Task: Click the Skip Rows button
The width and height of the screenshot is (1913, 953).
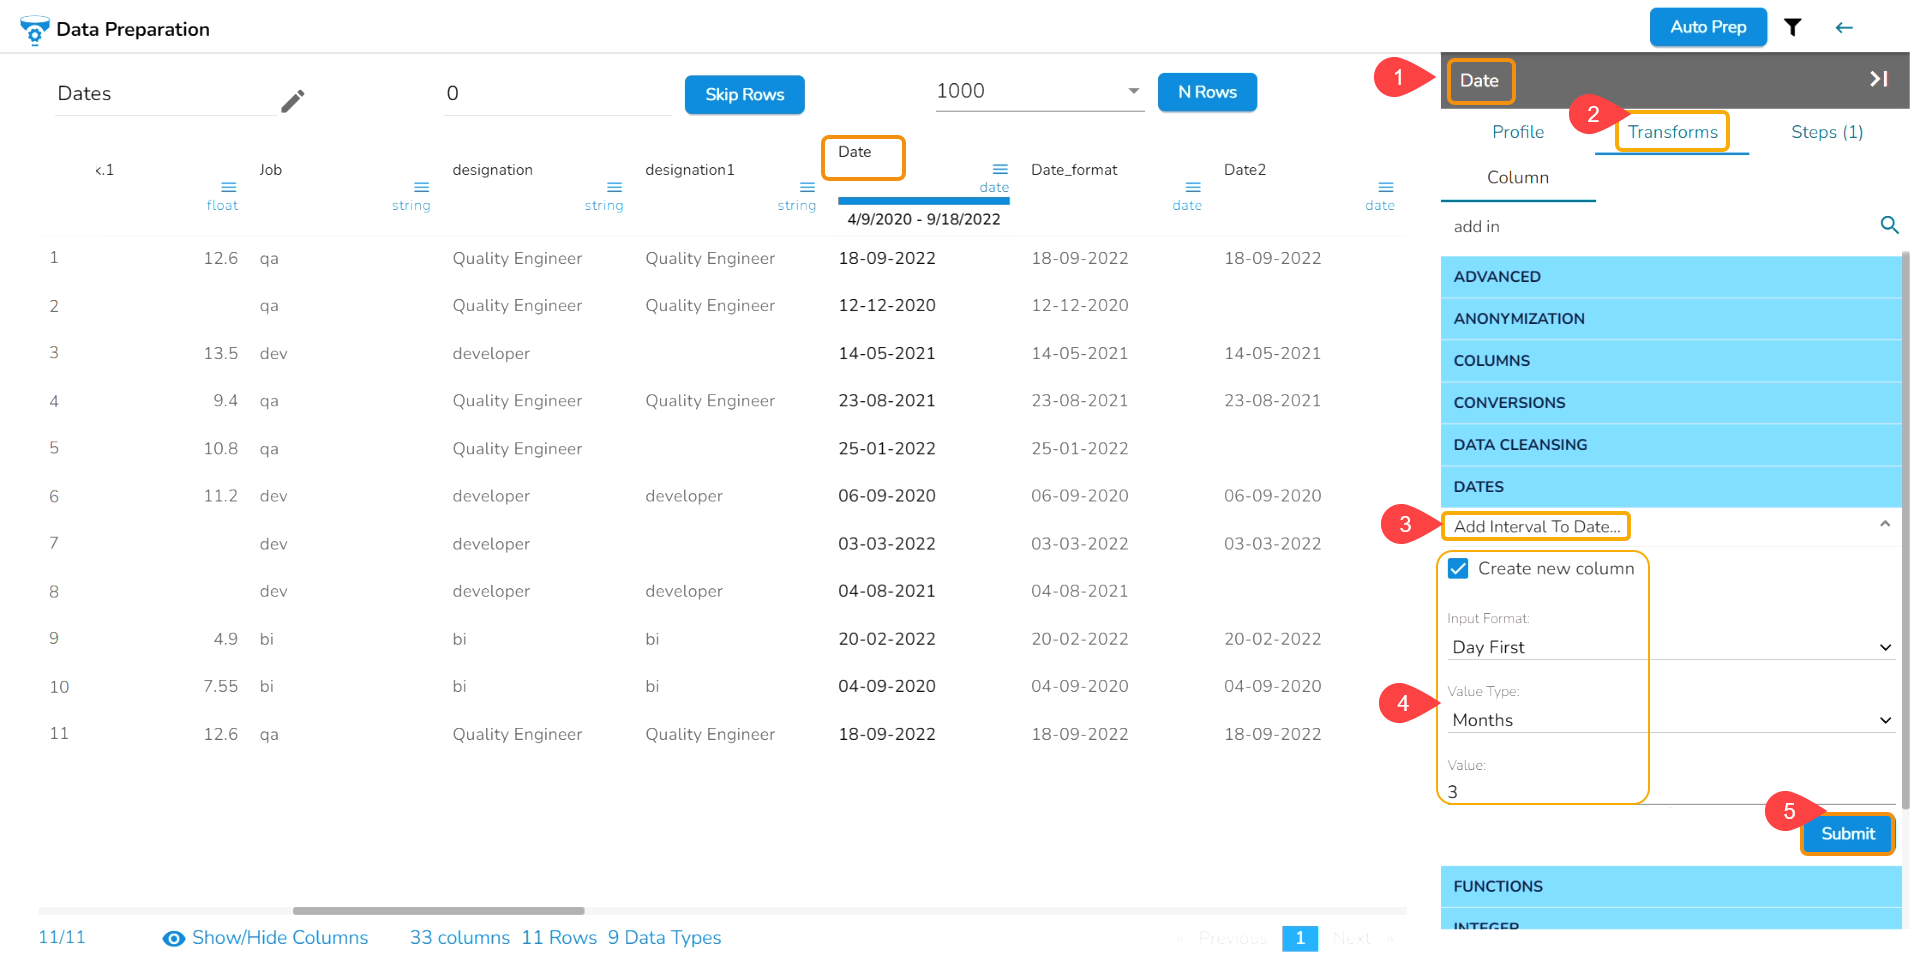Action: 745,94
